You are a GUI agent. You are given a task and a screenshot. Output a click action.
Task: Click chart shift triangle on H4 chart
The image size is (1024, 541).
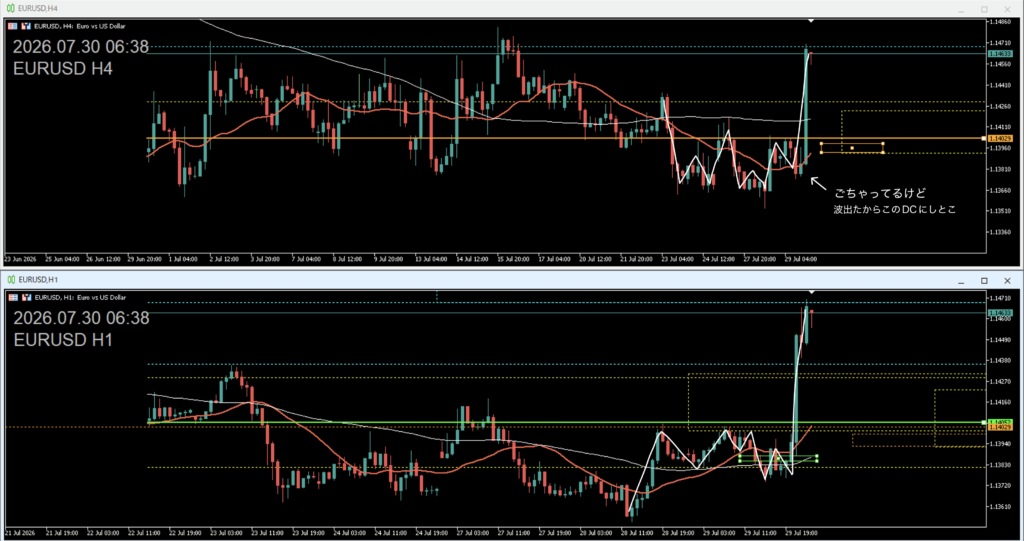pyautogui.click(x=810, y=21)
